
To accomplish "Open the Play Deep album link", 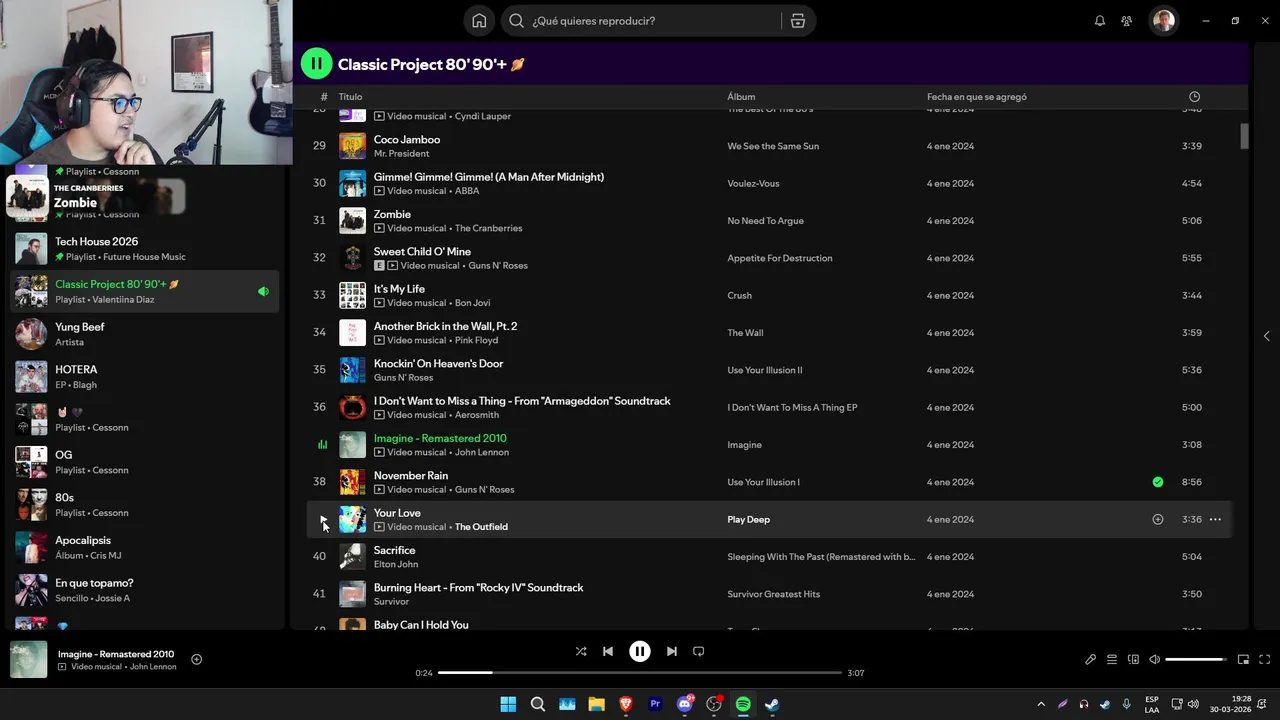I will 748,520.
